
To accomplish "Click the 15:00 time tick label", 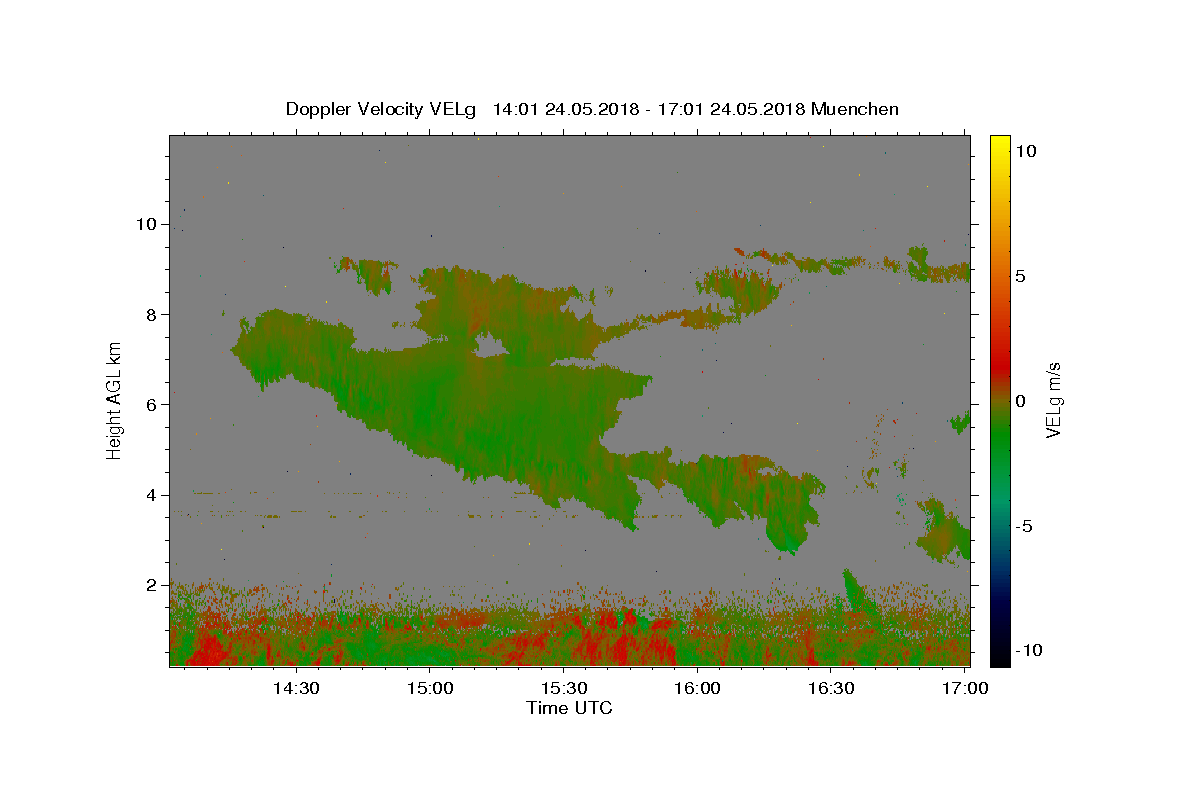I will (430, 688).
